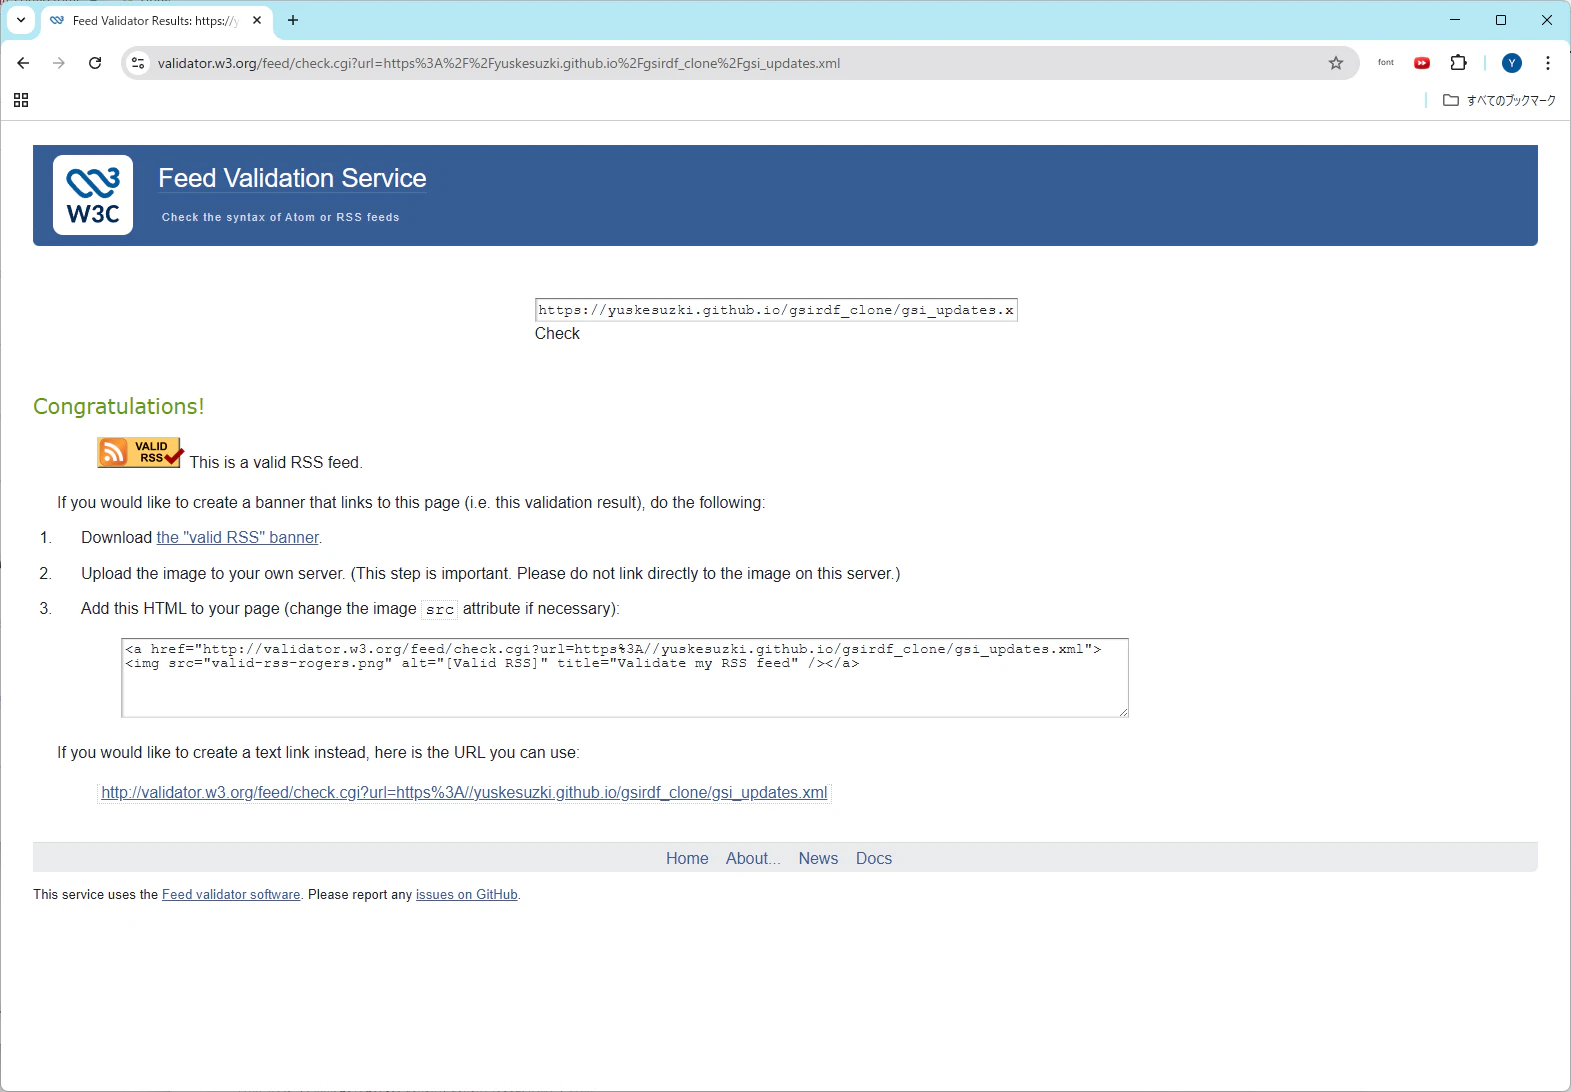This screenshot has width=1571, height=1092.
Task: Open the Docs footer link
Action: (874, 858)
